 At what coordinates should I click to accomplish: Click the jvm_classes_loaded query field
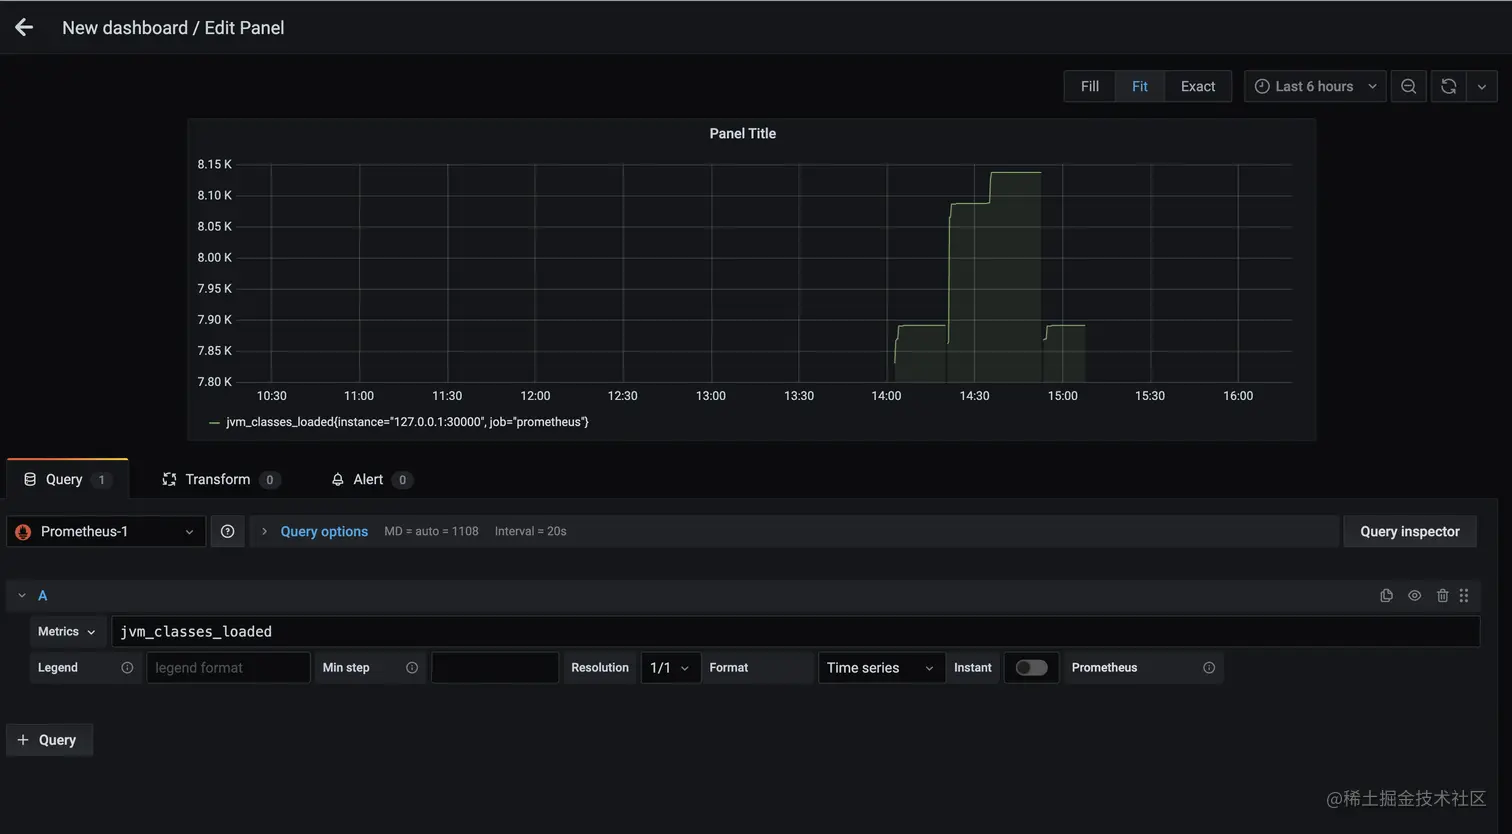tap(795, 631)
